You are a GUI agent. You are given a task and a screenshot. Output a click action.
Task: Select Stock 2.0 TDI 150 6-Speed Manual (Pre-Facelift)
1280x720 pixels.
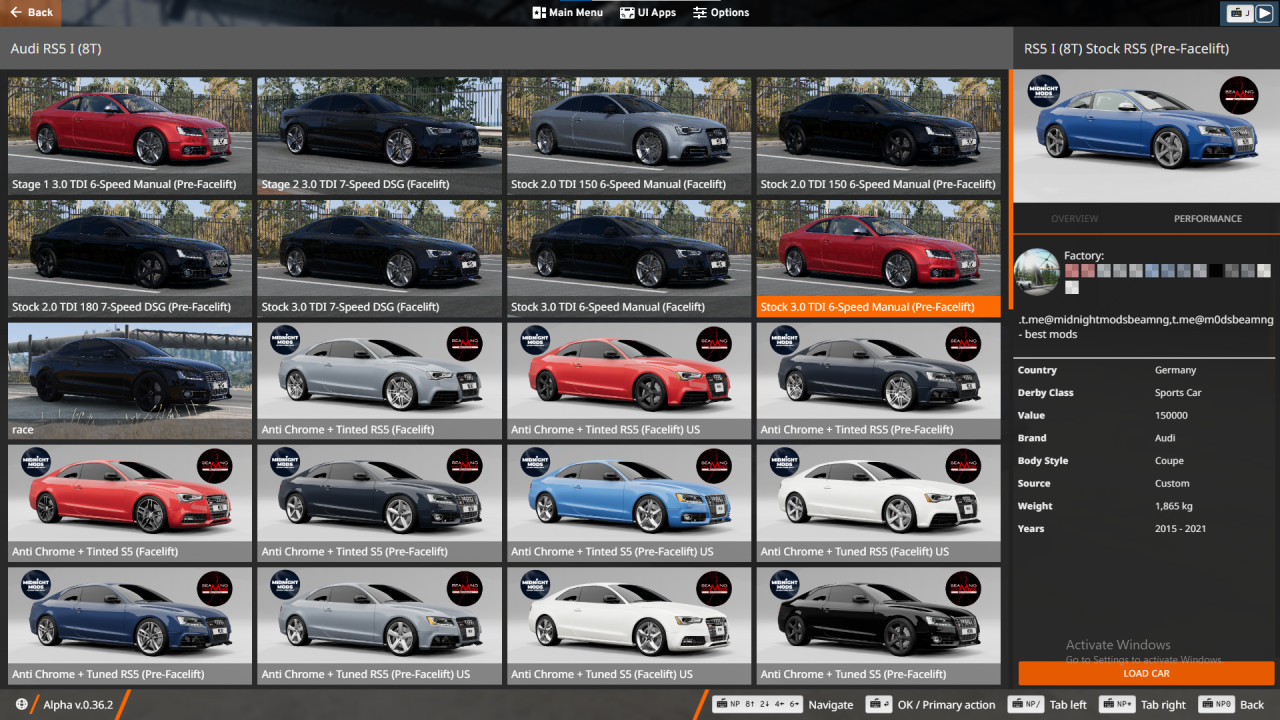click(x=878, y=136)
